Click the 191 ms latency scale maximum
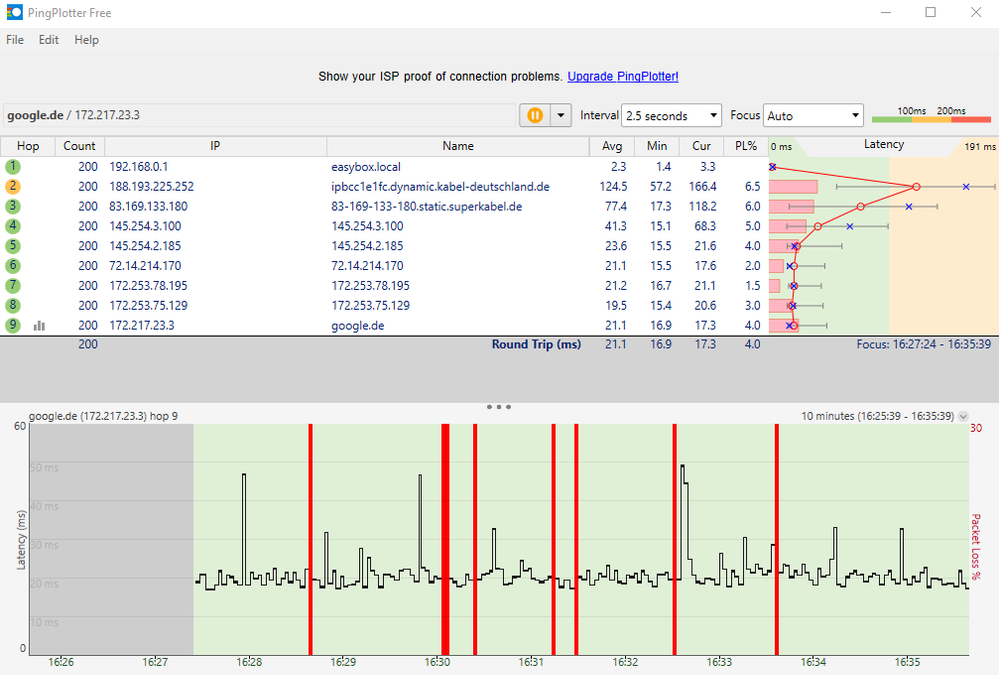This screenshot has width=999, height=675. click(x=979, y=147)
